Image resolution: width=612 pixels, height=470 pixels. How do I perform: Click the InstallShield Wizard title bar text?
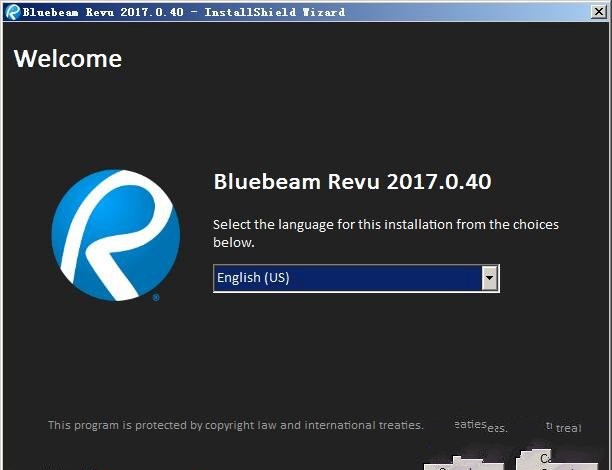184,12
